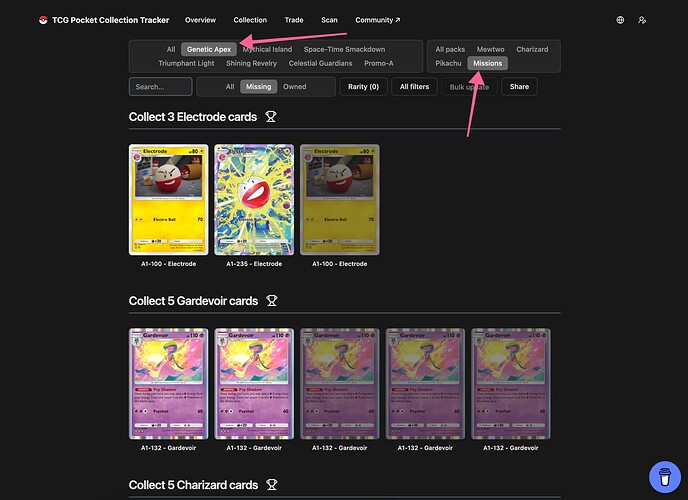Viewport: 688px width, 500px height.
Task: Click the Share button
Action: 519,87
